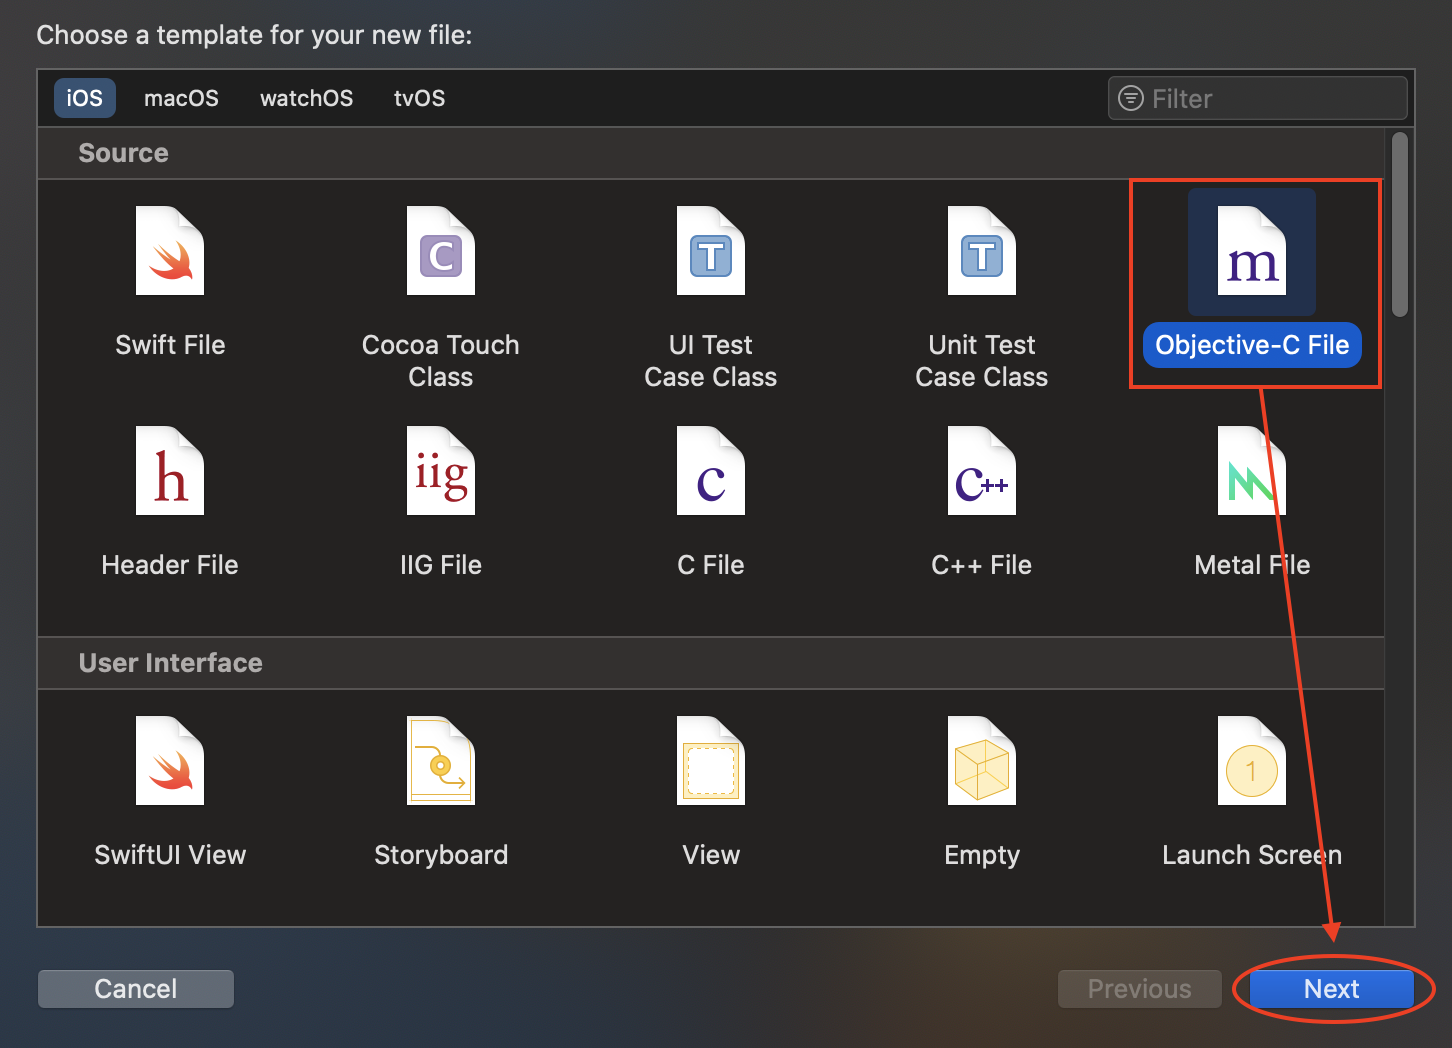This screenshot has height=1048, width=1452.
Task: Select the SwiftUI View template icon
Action: pyautogui.click(x=170, y=761)
